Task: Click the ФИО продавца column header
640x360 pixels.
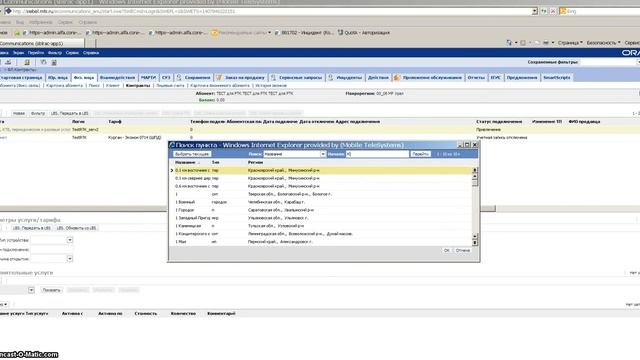Action: point(584,122)
